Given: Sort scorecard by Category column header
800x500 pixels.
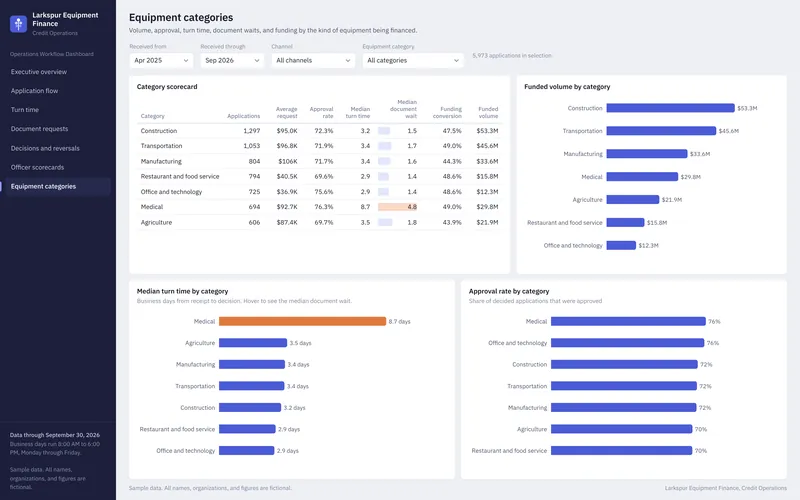Looking at the screenshot, I should (153, 116).
